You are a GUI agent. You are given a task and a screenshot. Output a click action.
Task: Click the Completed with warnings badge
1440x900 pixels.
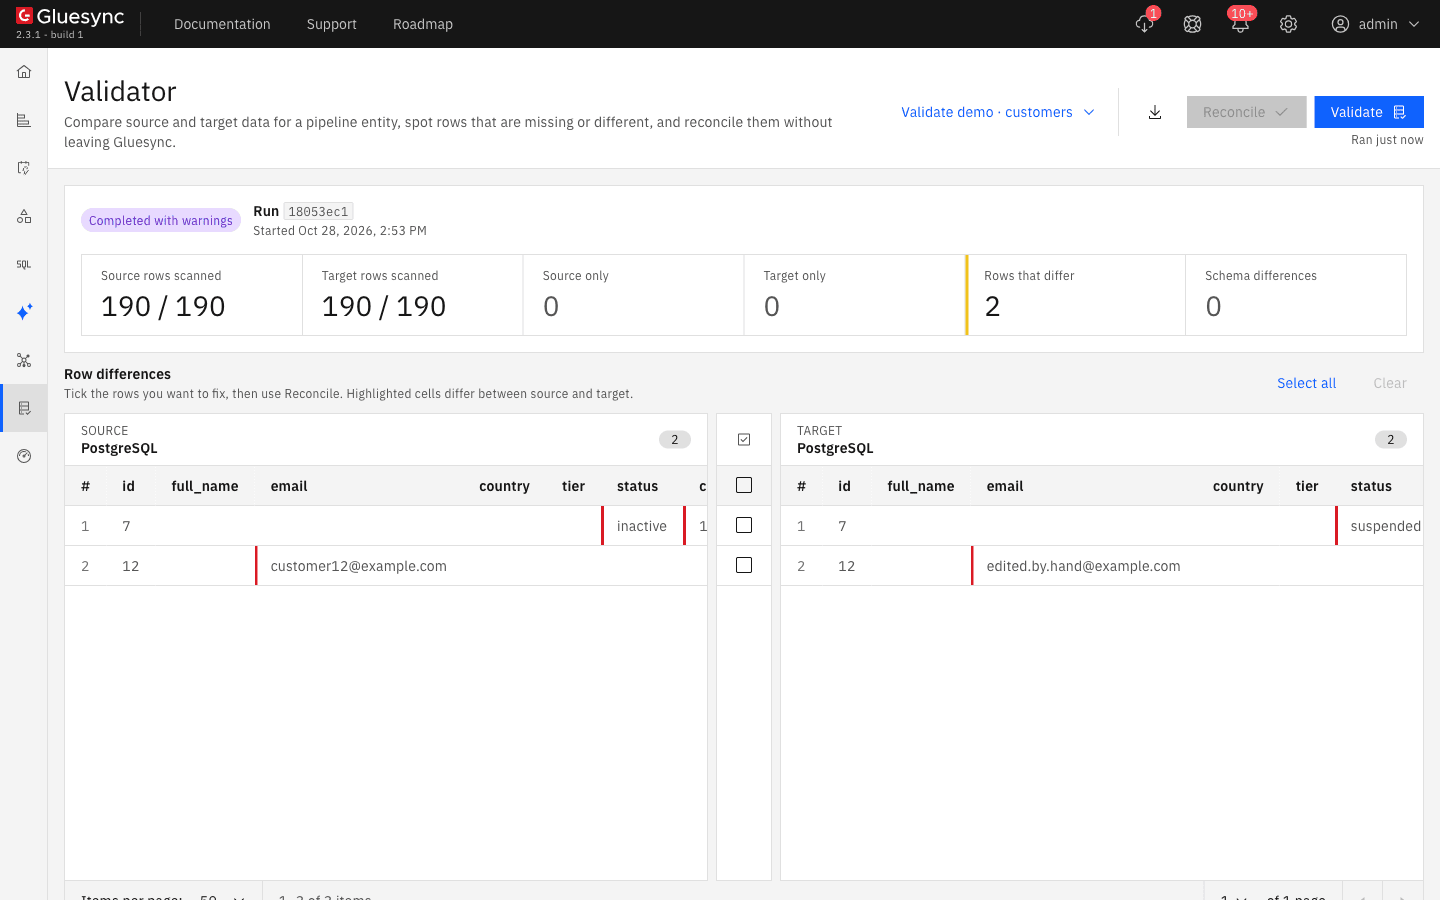click(161, 220)
